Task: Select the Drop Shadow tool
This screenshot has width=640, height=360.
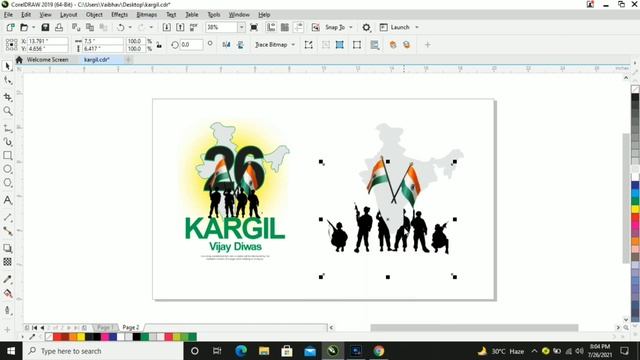Action: pyautogui.click(x=7, y=248)
